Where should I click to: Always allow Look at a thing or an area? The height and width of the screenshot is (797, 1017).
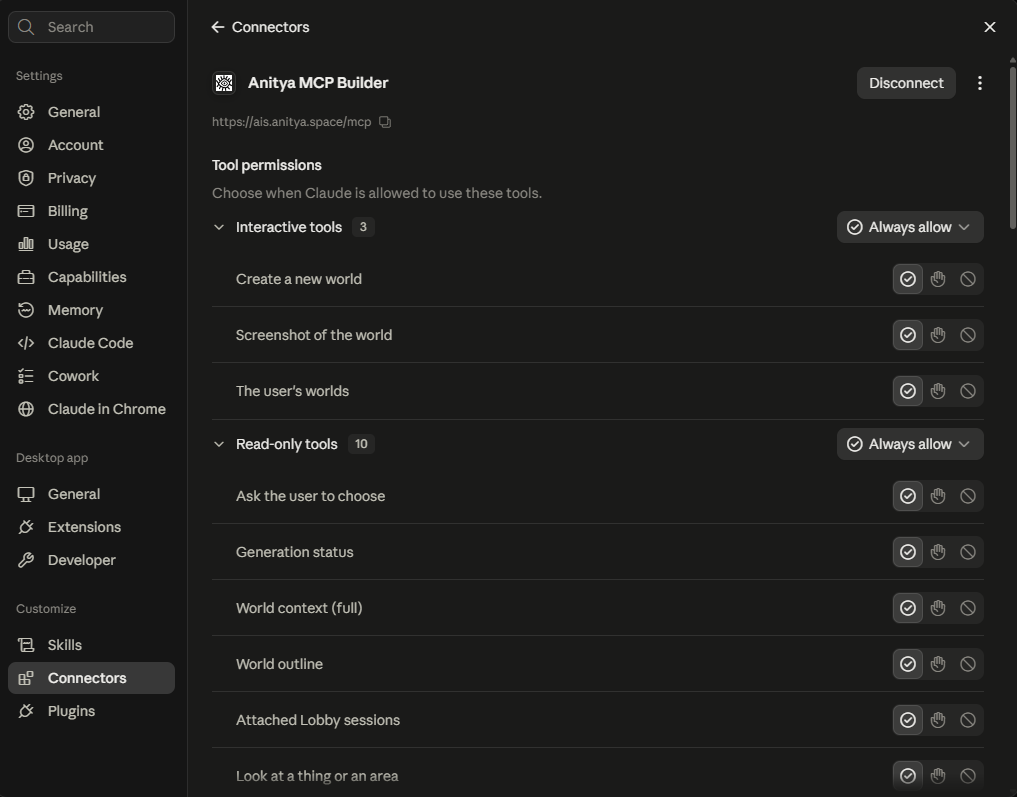[x=908, y=776]
